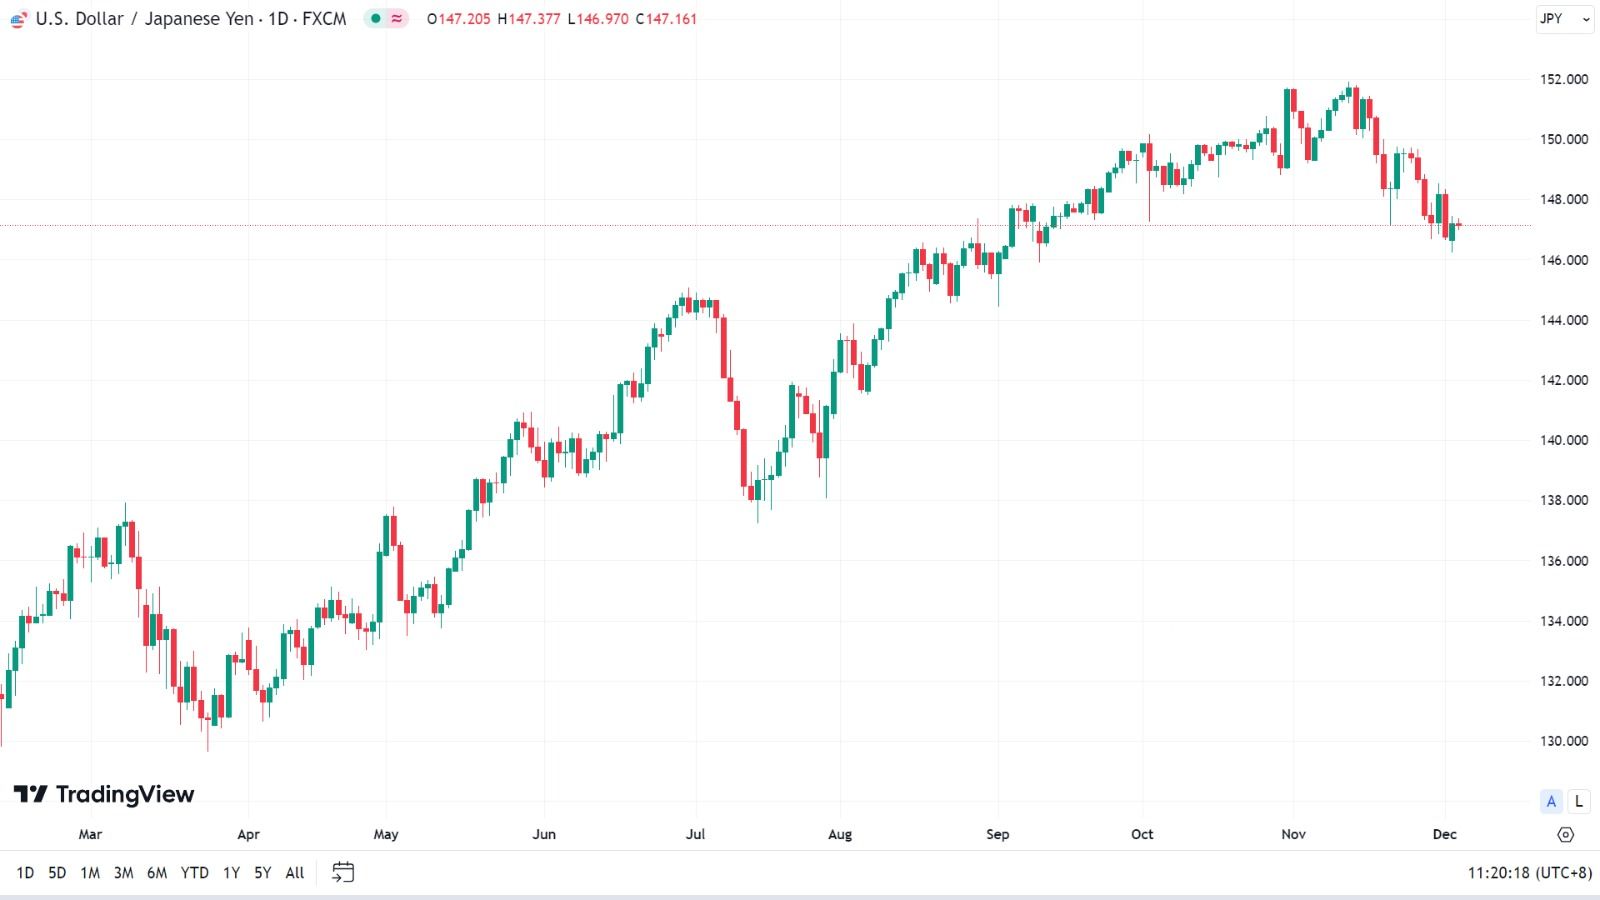
Task: Click the pink approximate-data indicator icon
Action: [397, 18]
